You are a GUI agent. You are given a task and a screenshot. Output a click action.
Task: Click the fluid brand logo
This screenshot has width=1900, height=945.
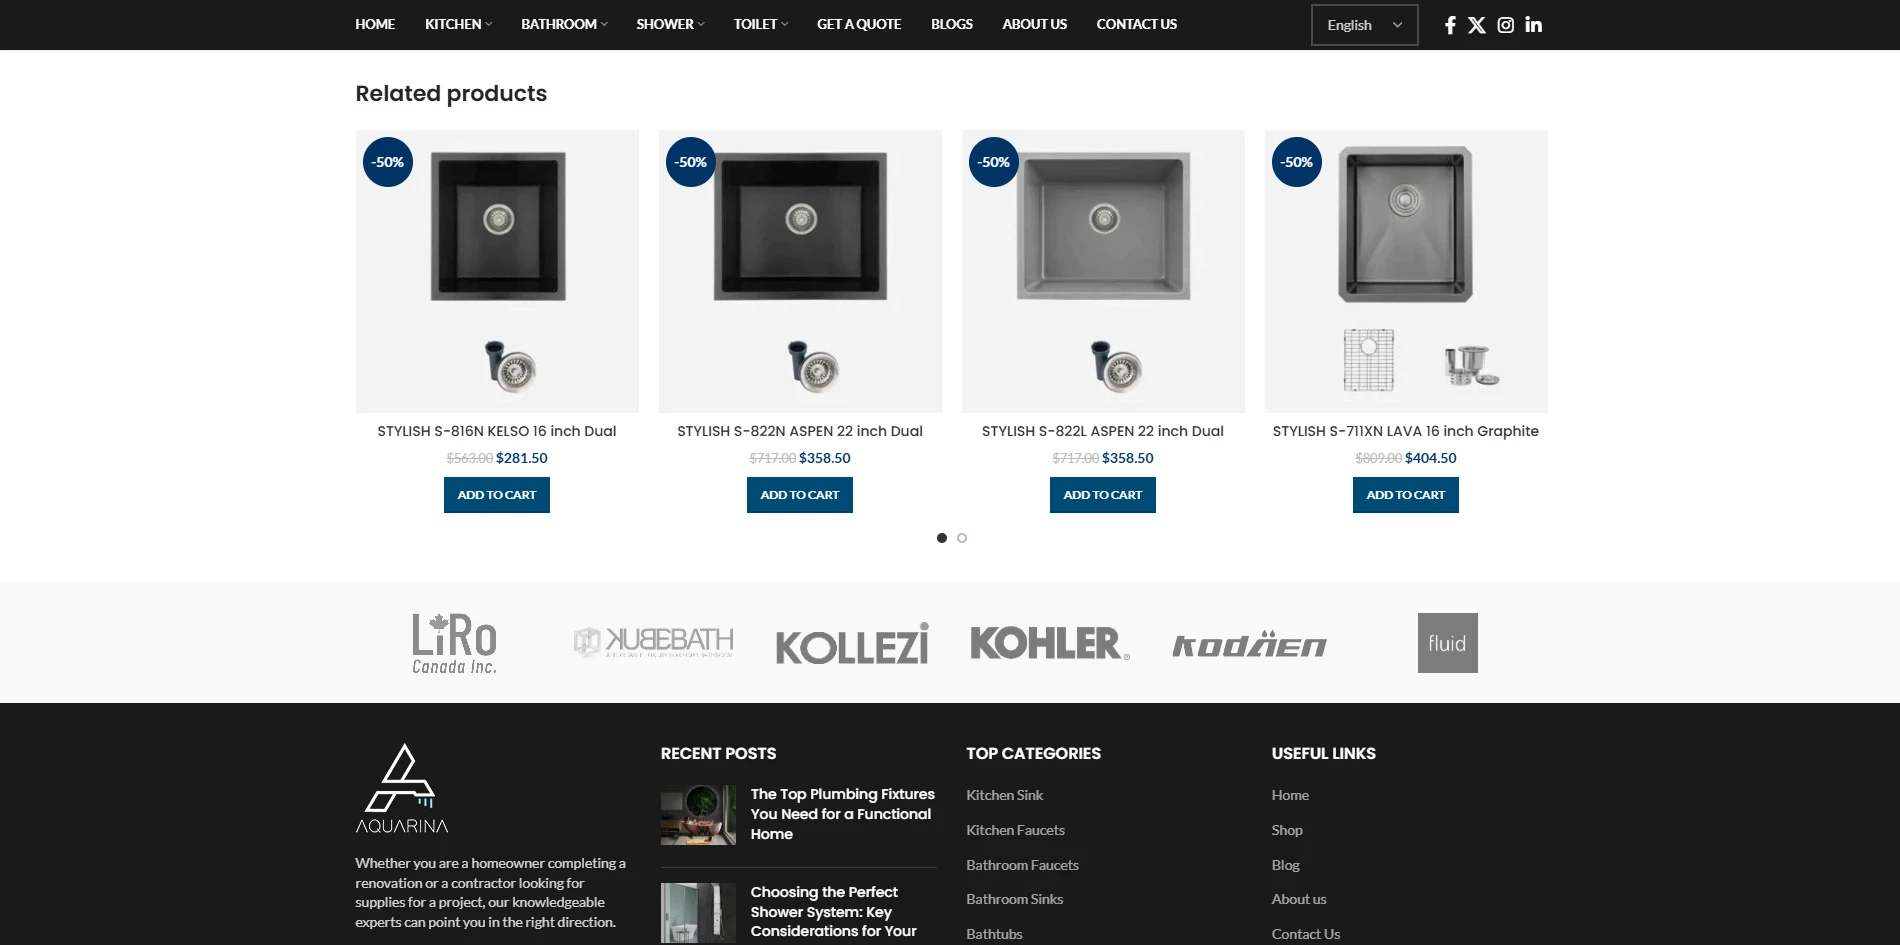(x=1447, y=643)
